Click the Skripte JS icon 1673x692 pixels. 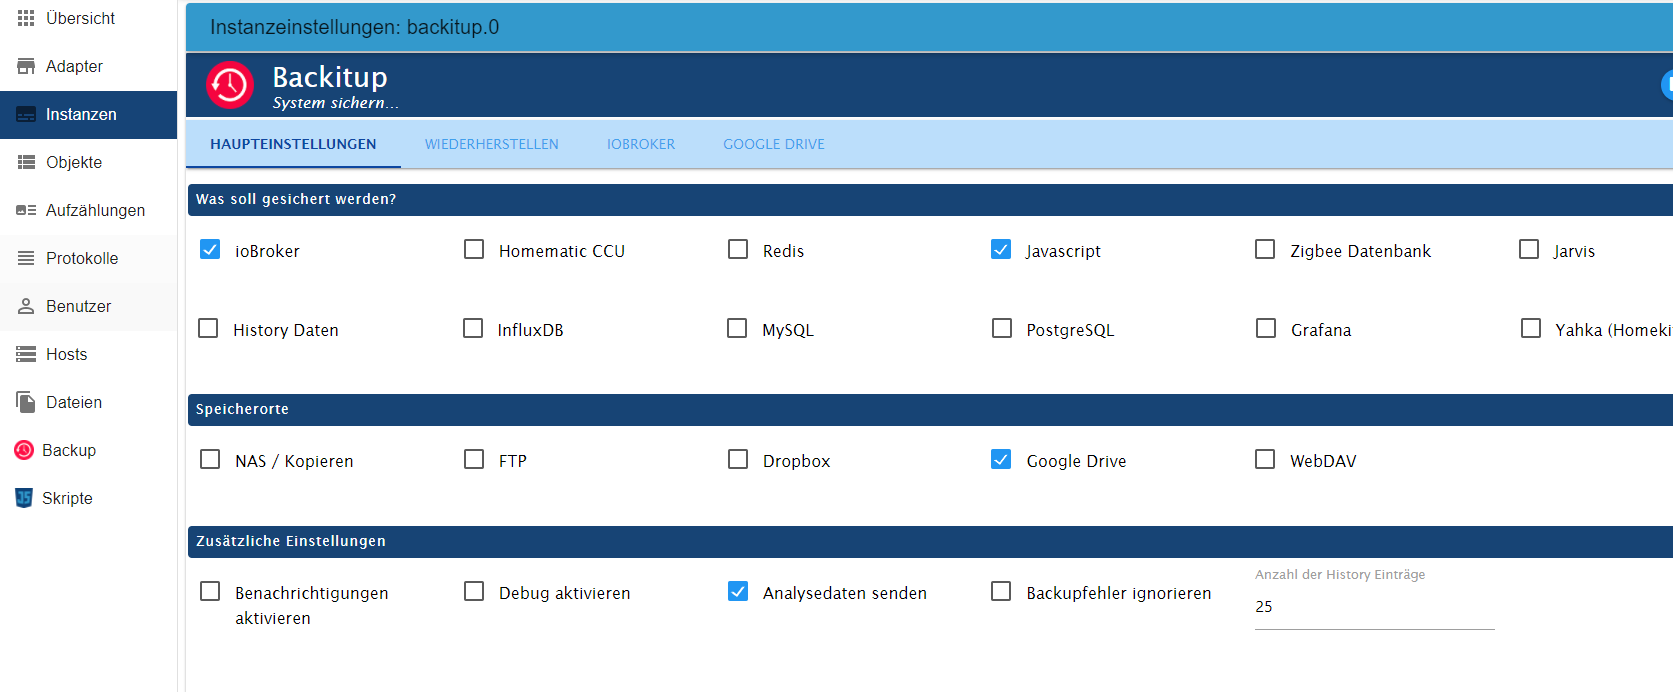tap(24, 498)
